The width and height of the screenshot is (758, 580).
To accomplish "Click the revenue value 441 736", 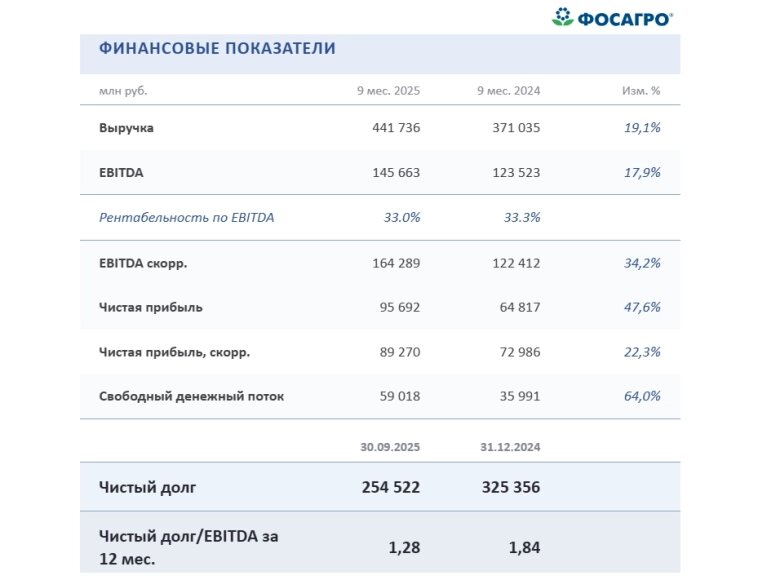I will (x=394, y=128).
